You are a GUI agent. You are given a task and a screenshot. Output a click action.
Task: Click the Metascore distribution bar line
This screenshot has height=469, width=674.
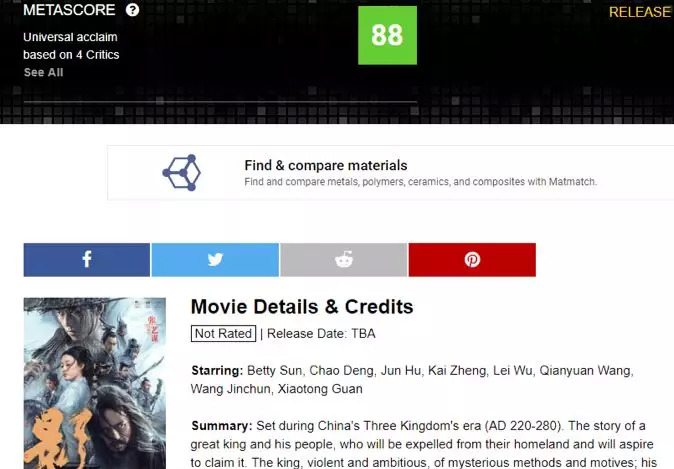pyautogui.click(x=220, y=102)
